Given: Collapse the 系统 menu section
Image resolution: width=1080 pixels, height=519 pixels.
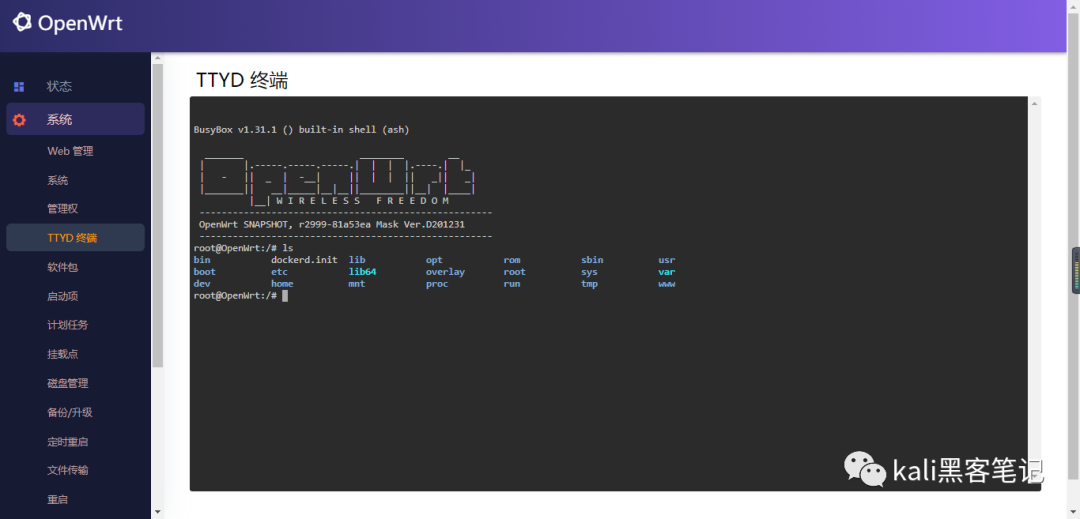Looking at the screenshot, I should coord(75,119).
